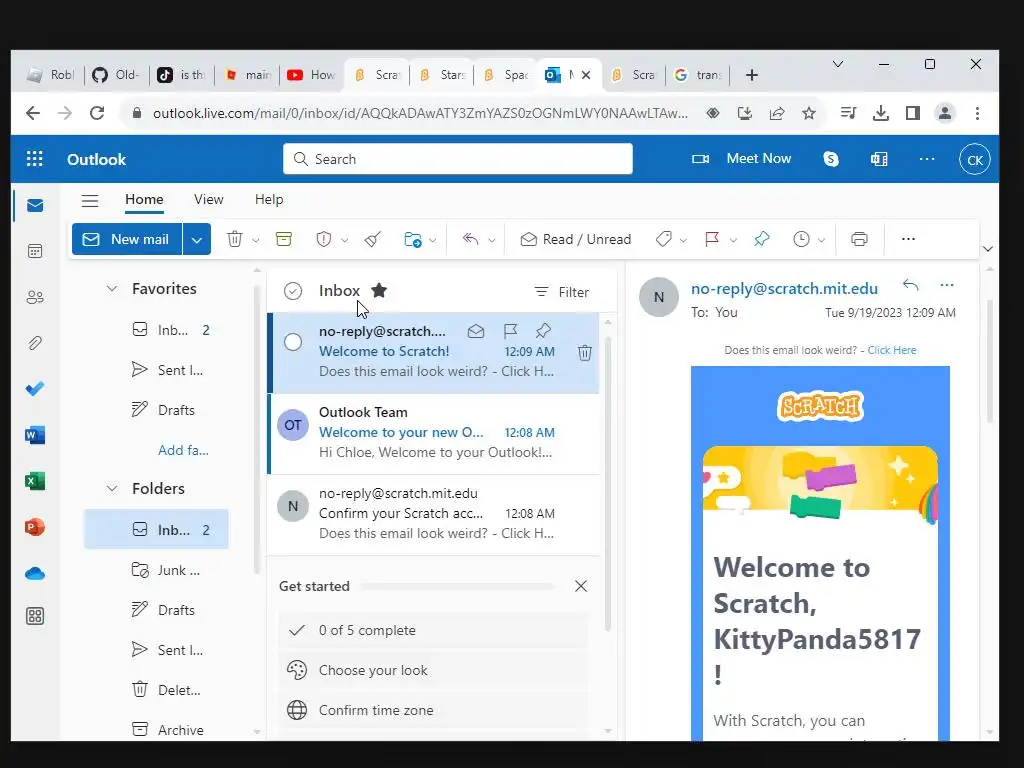Expand the ribbon chevron
Screen dimensions: 1024x768
[x=987, y=249]
